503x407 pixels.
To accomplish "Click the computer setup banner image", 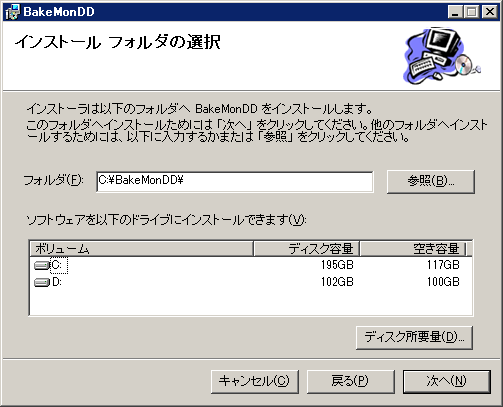I will pos(442,55).
